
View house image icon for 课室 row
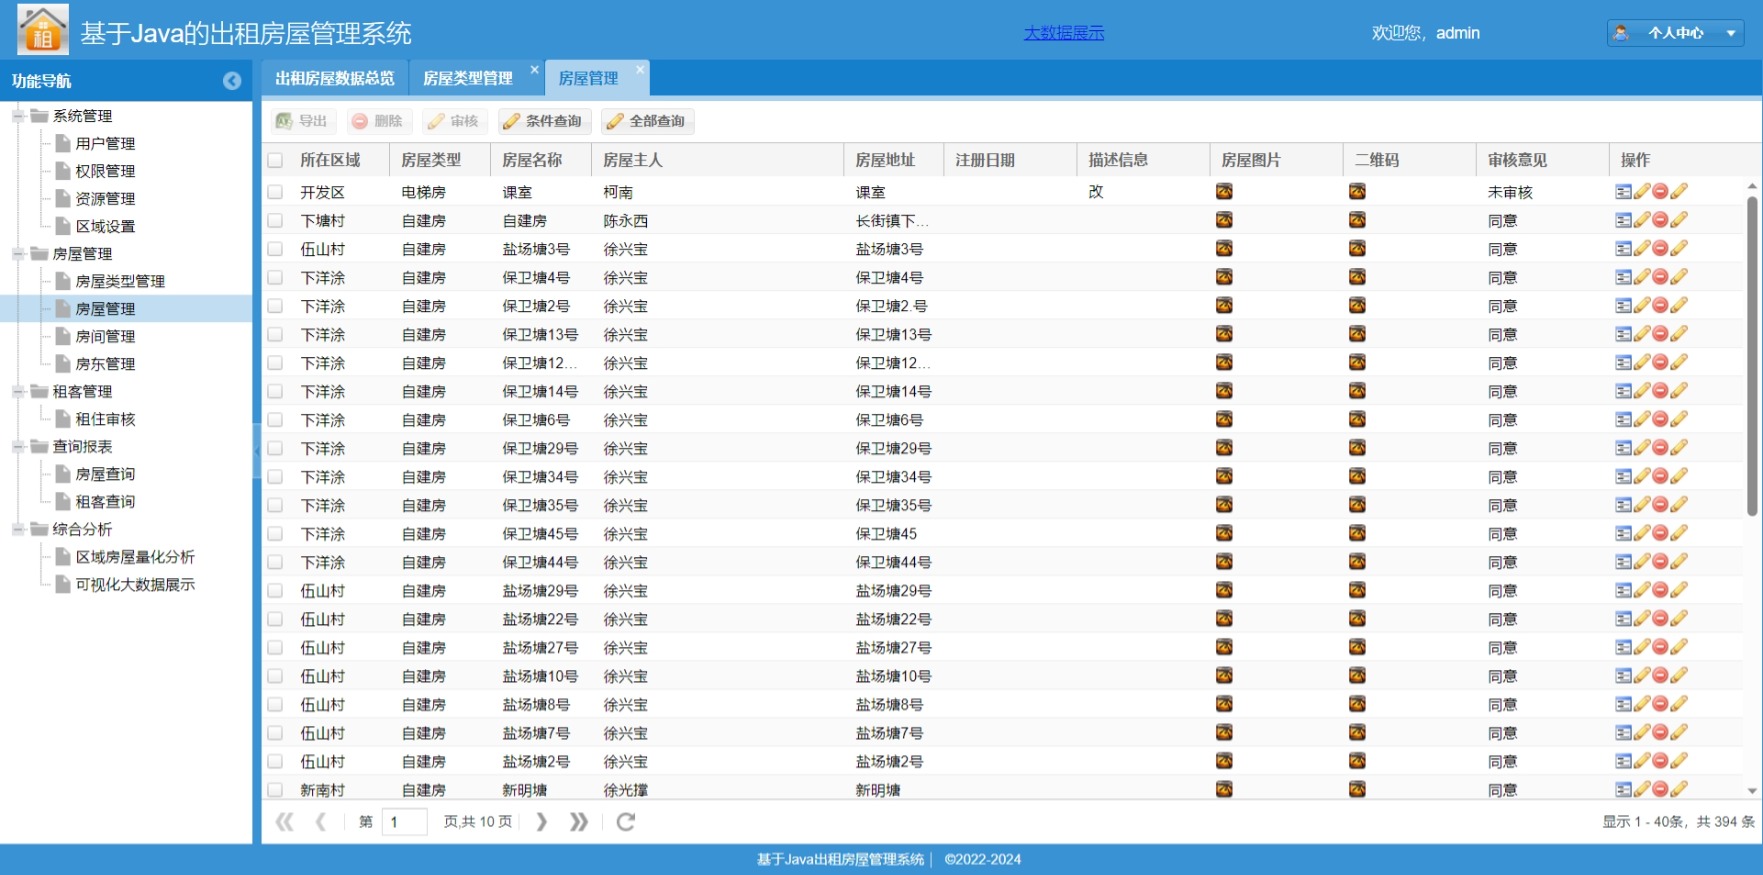tap(1224, 192)
